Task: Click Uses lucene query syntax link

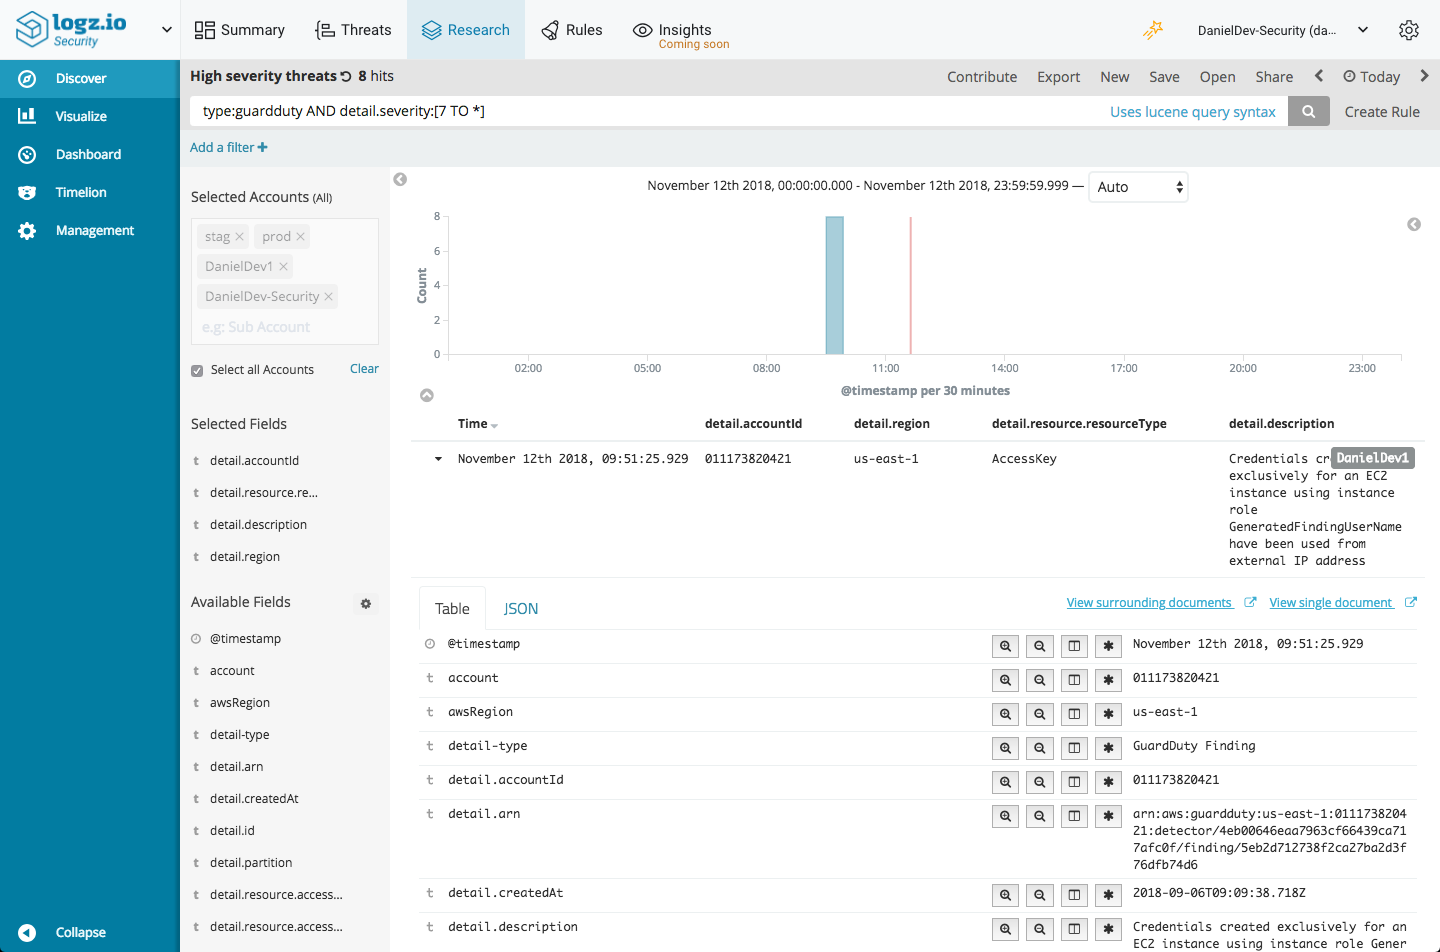Action: [x=1192, y=112]
